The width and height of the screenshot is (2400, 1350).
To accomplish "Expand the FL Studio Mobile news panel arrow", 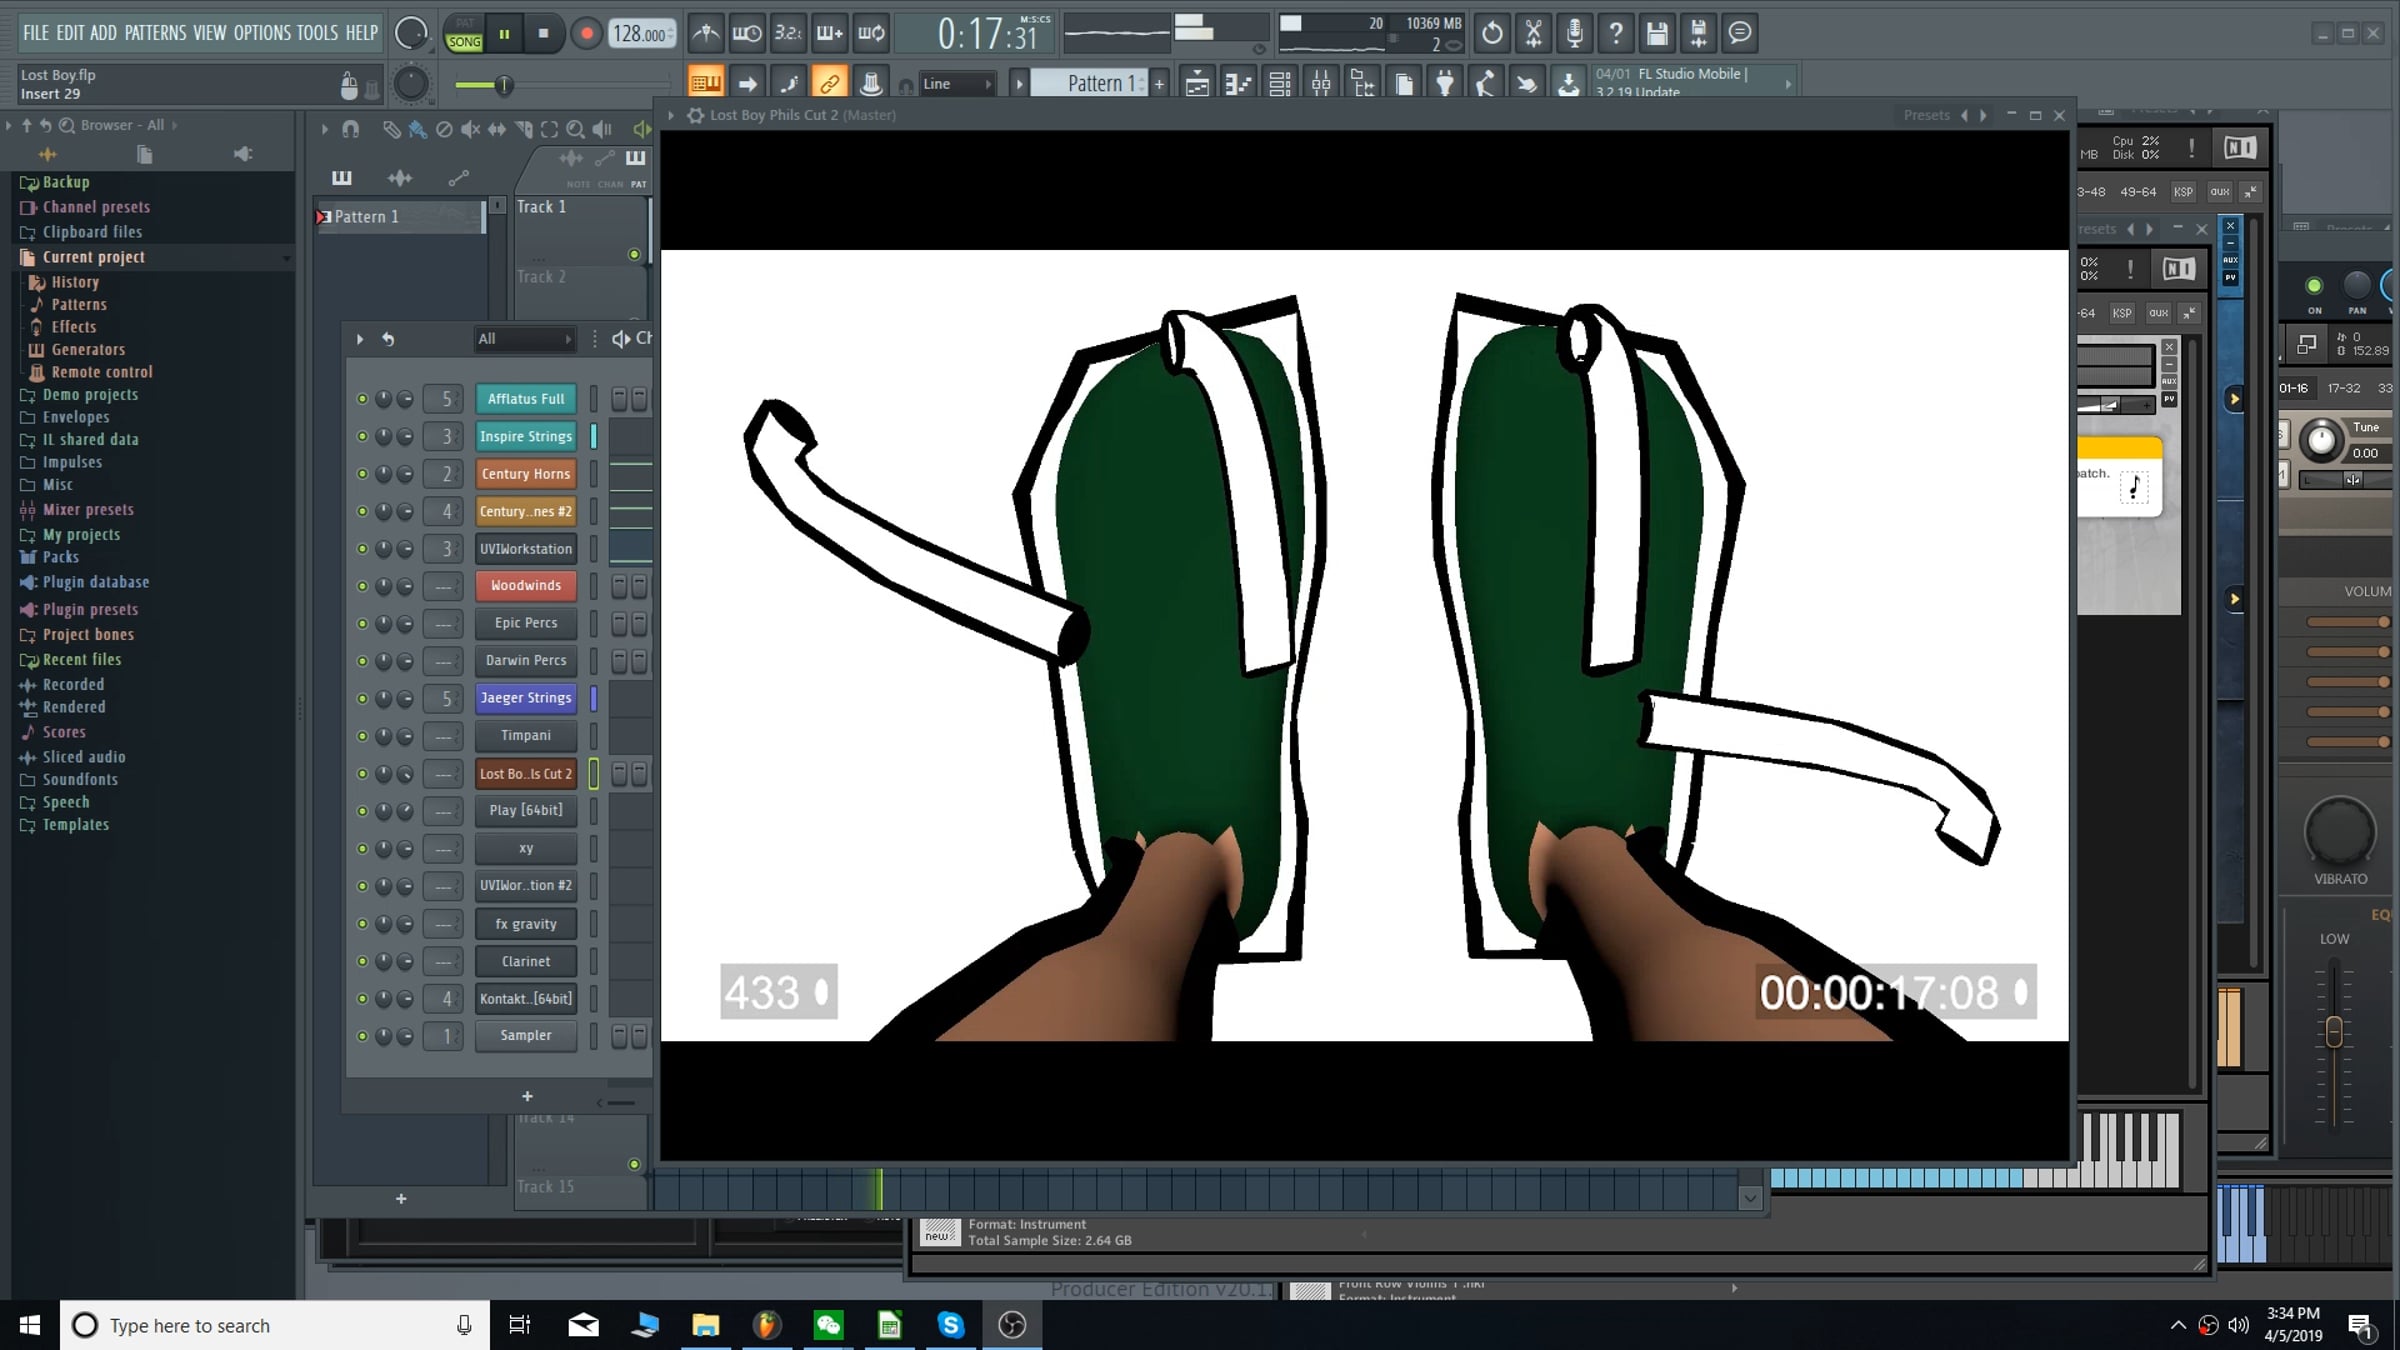I will point(1788,84).
